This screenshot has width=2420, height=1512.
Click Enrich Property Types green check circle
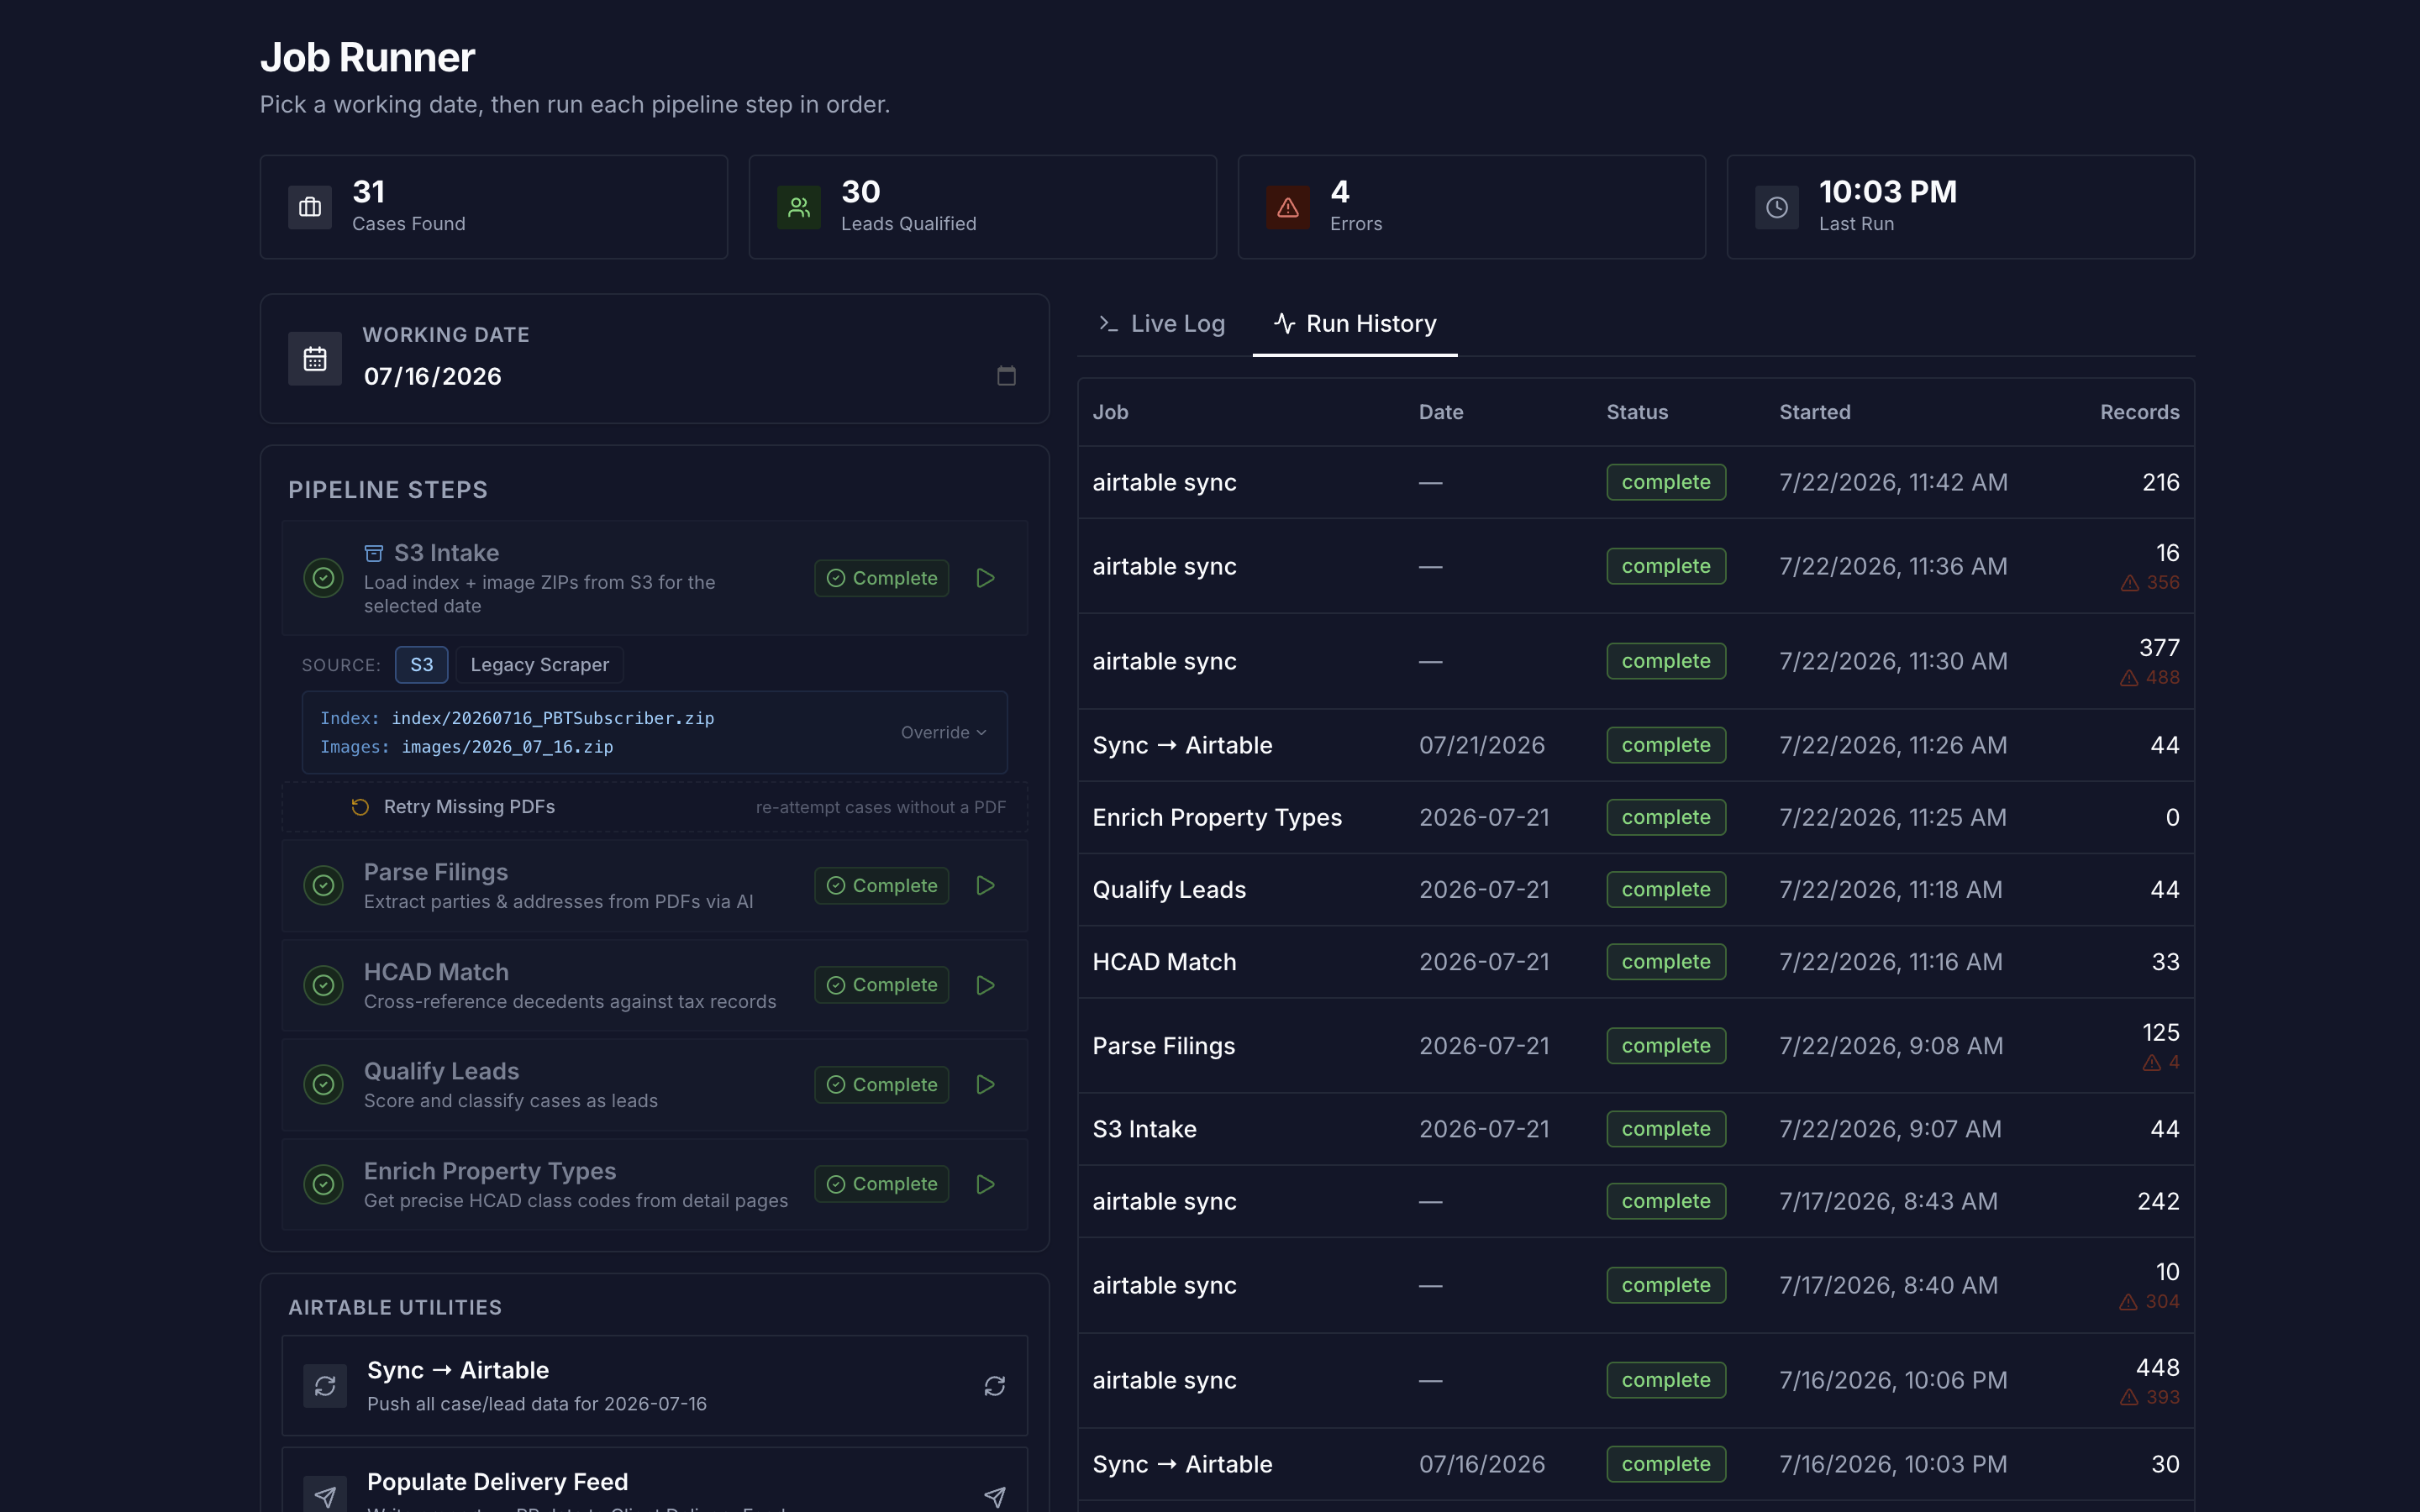pyautogui.click(x=323, y=1184)
